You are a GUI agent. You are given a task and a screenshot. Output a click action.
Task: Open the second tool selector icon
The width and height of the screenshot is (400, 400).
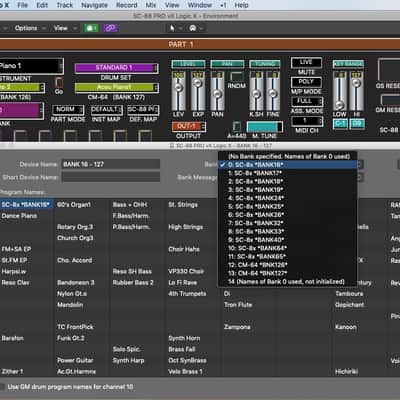(x=193, y=28)
